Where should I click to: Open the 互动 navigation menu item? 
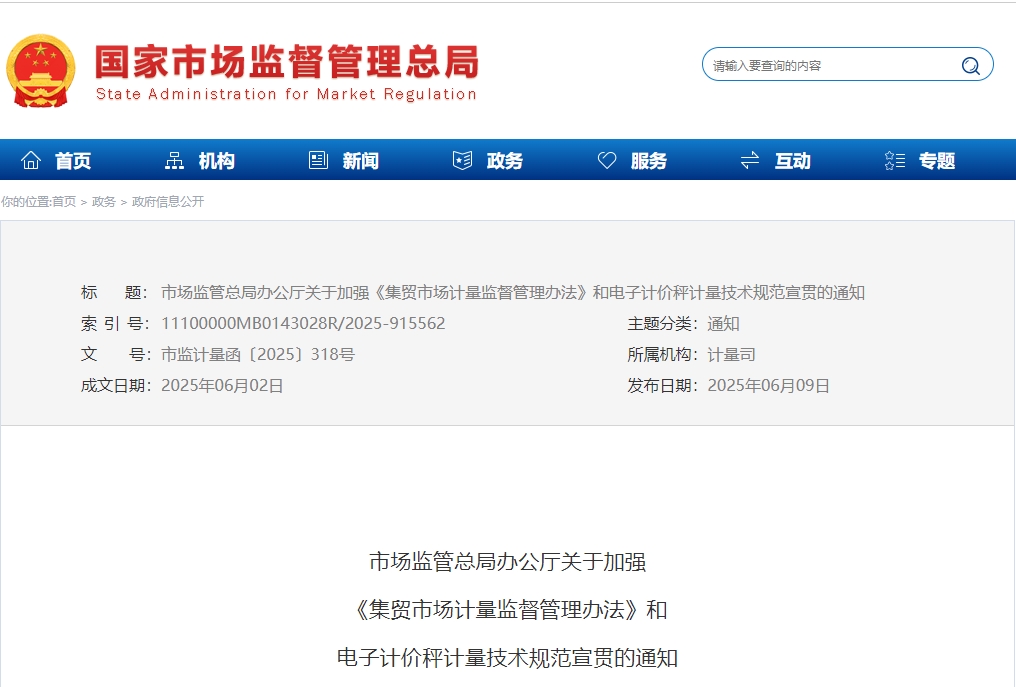(x=792, y=161)
